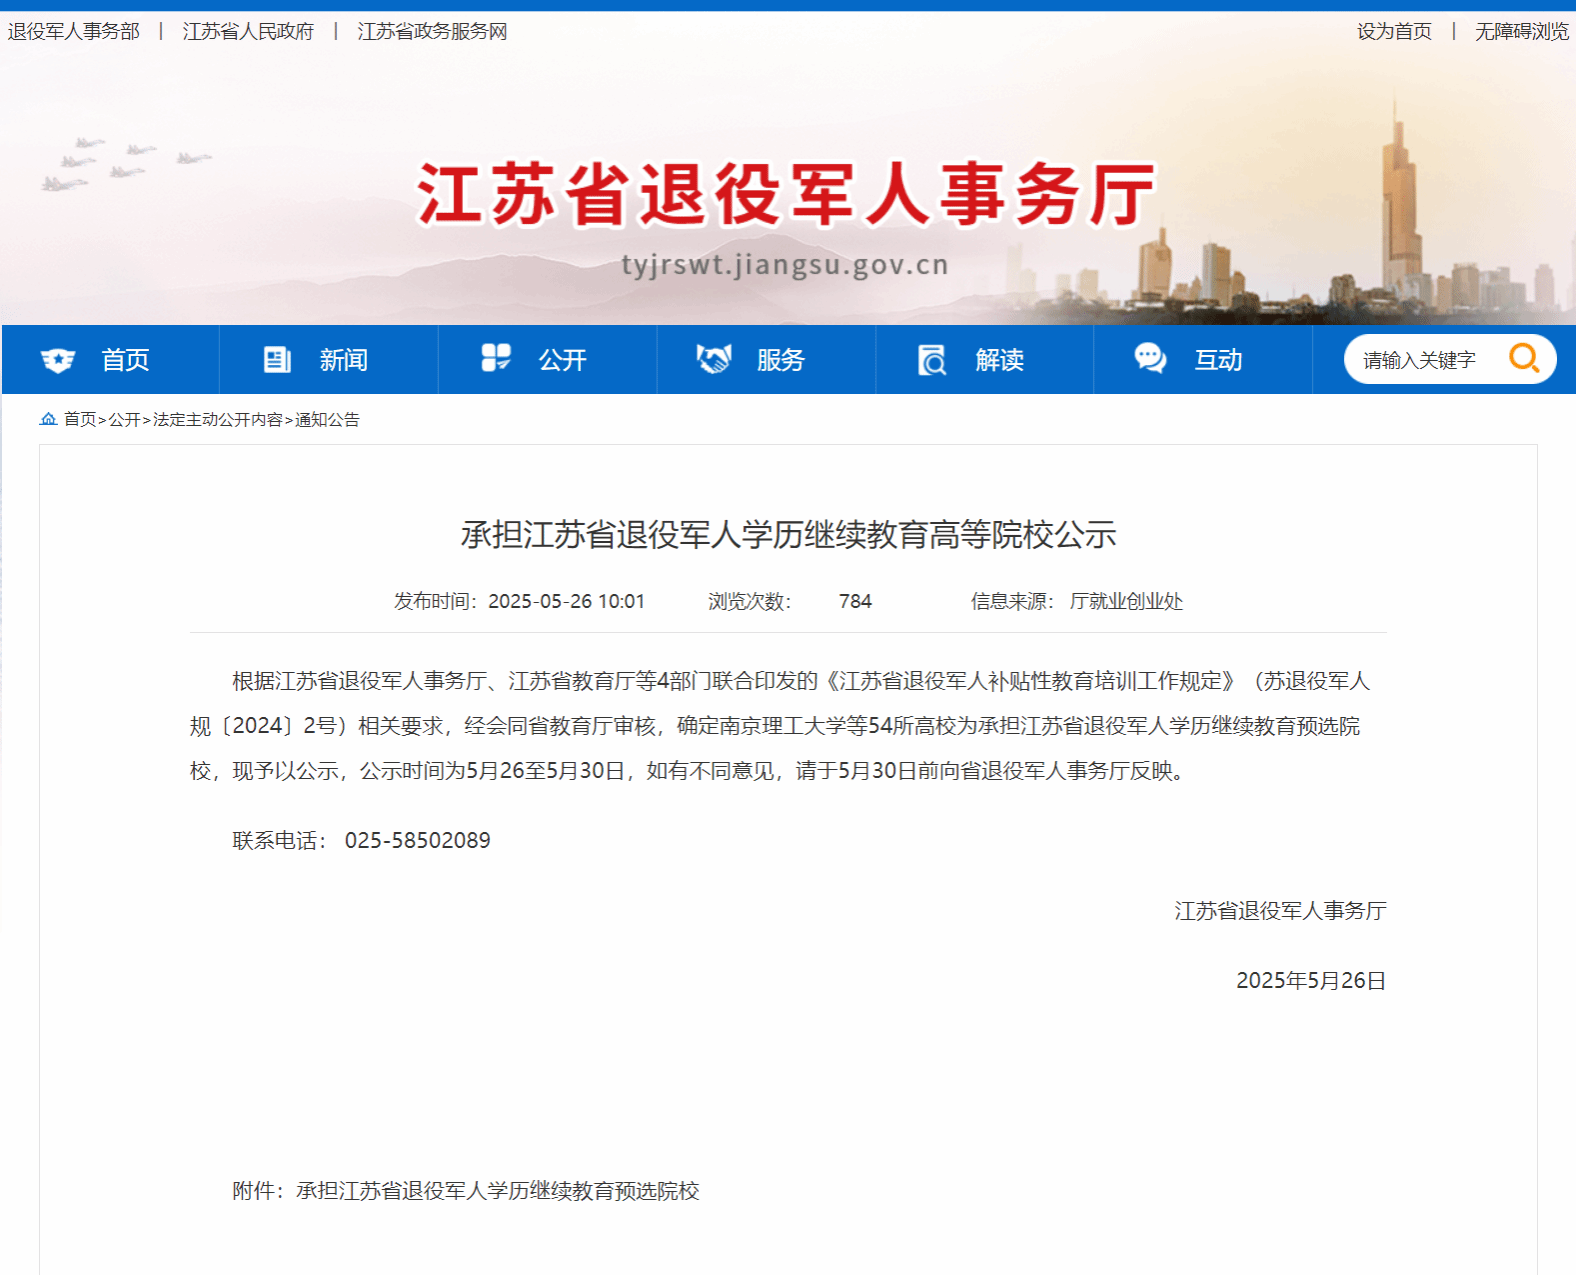Click 设为首页 in the top bar

click(x=1394, y=32)
